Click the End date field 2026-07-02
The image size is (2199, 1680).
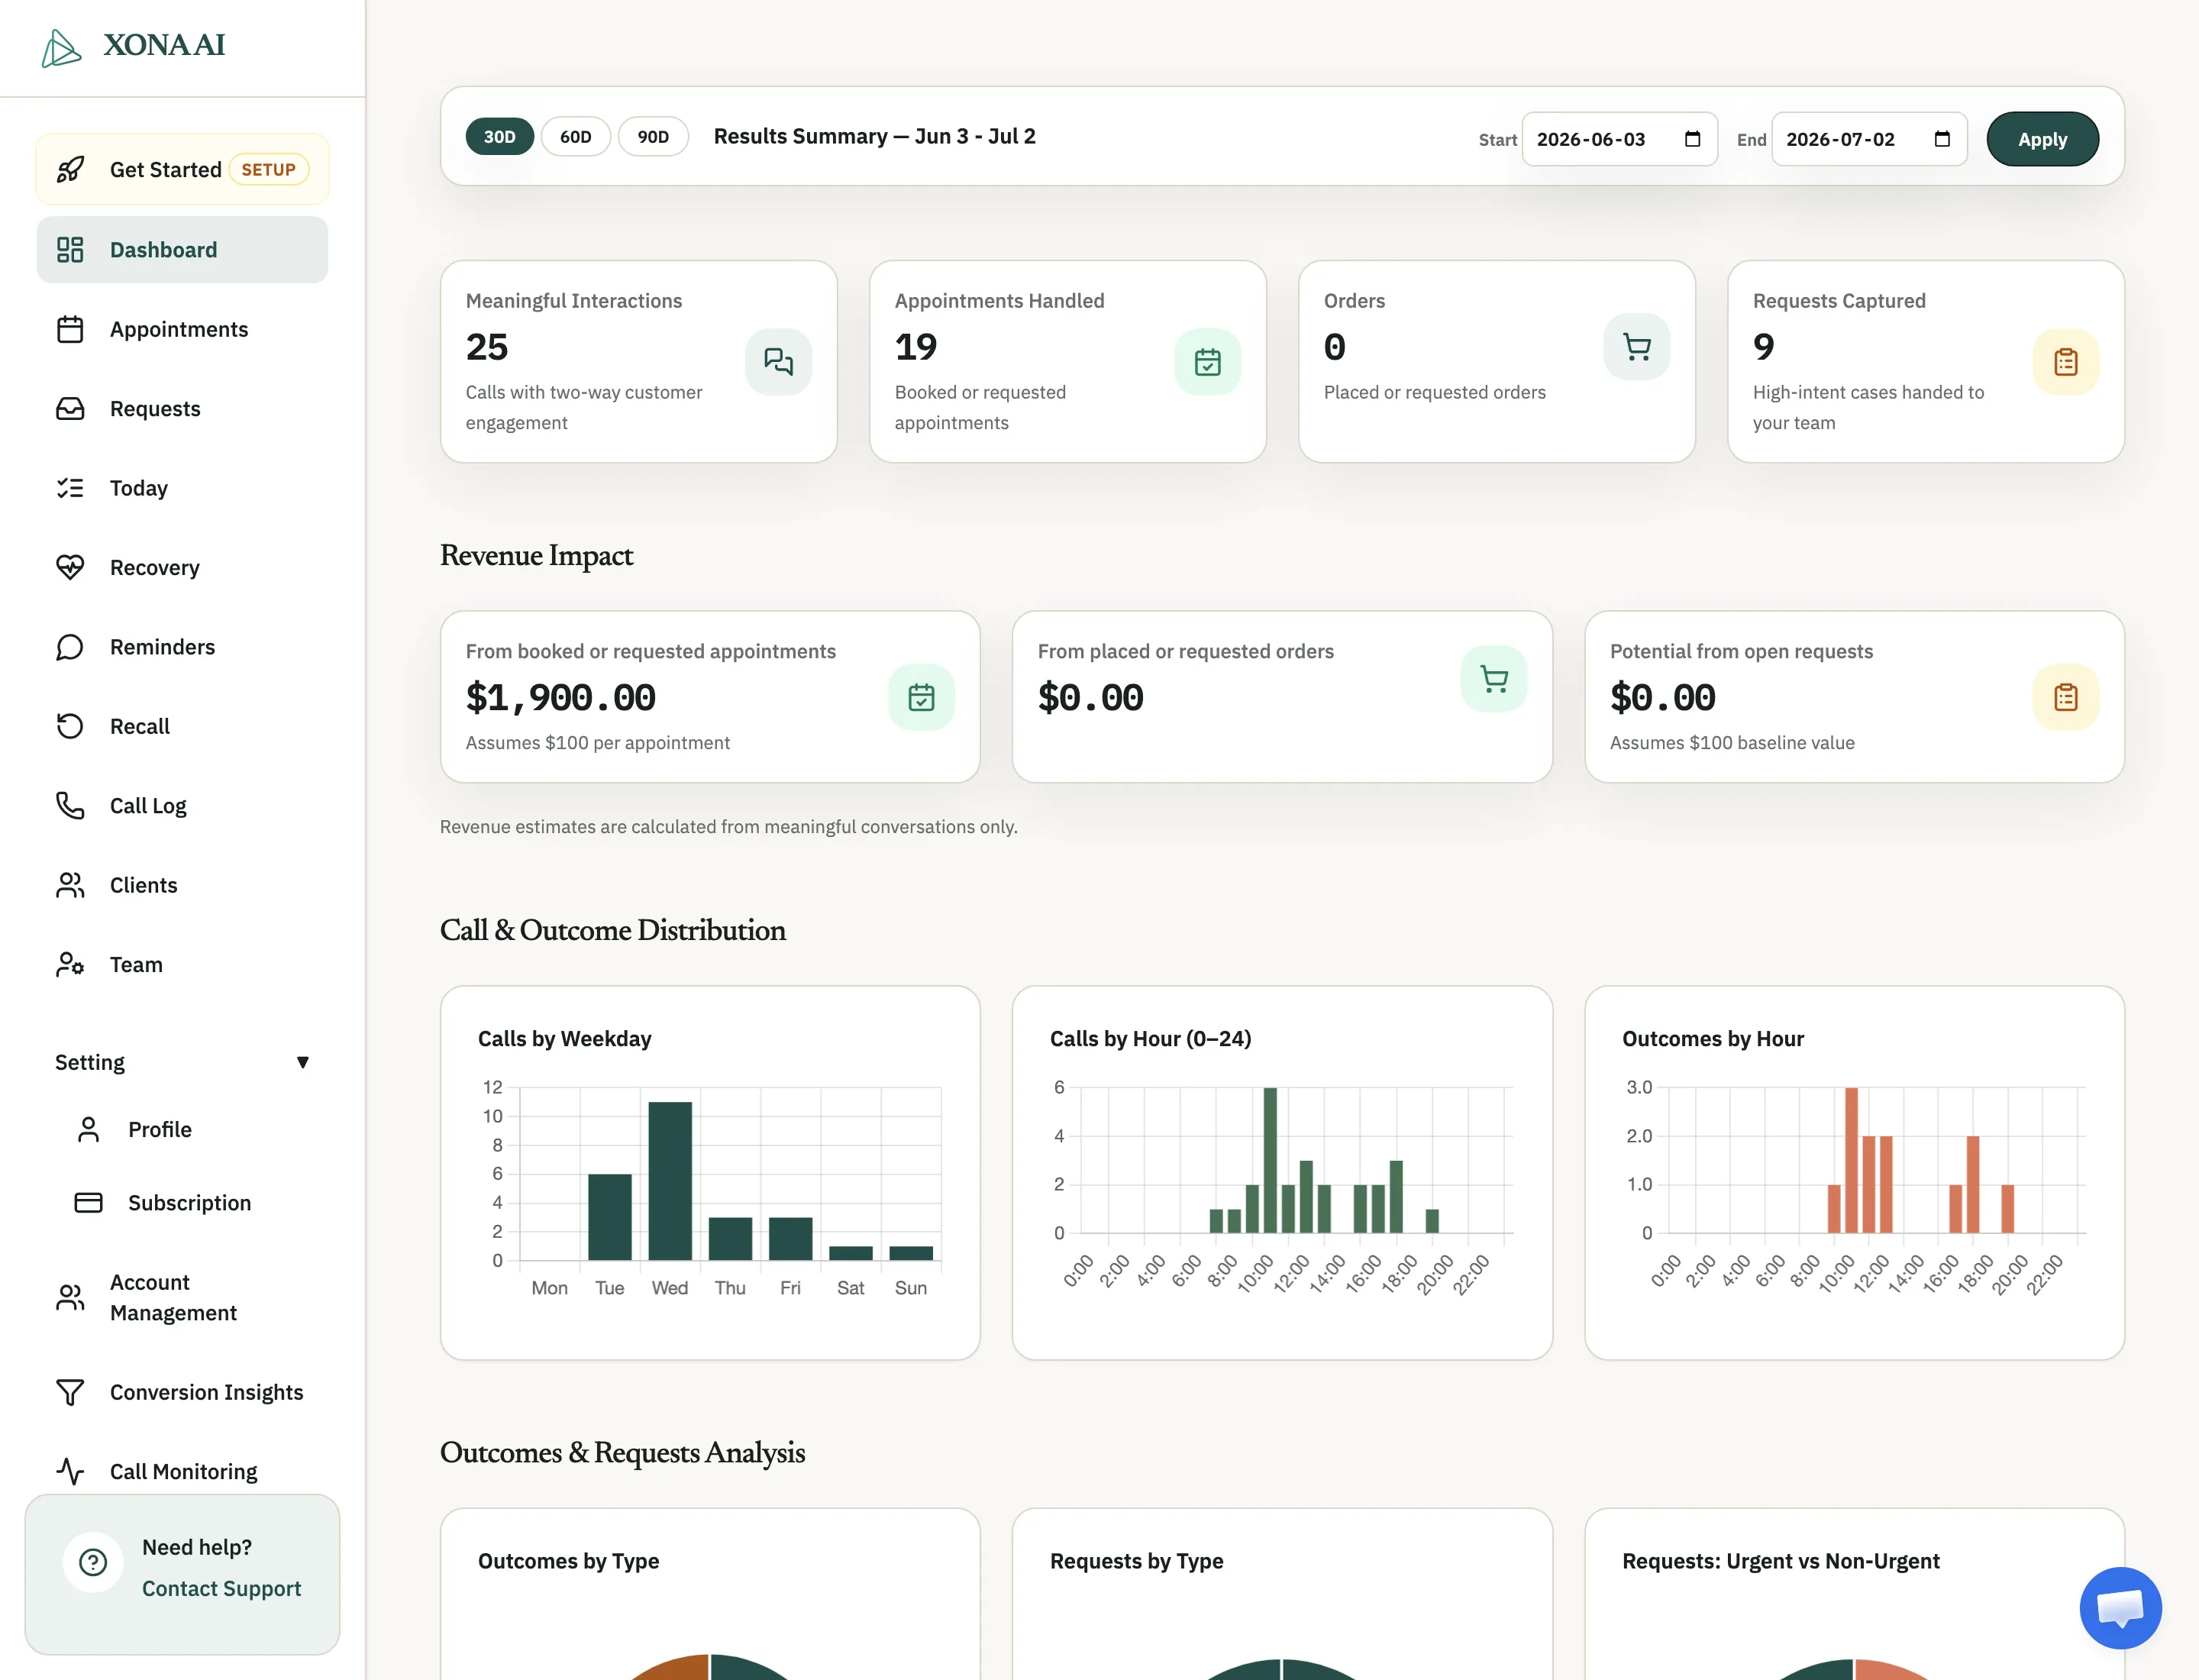point(1869,139)
